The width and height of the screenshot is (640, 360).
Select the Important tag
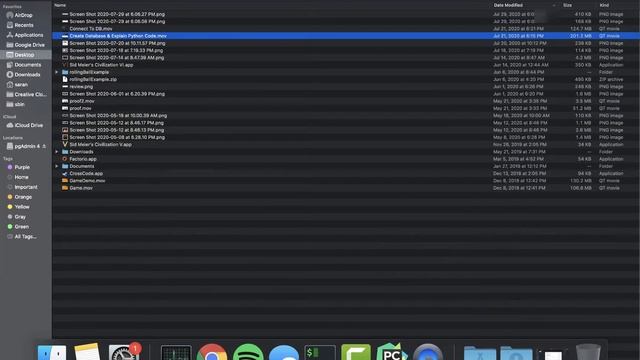[26, 187]
